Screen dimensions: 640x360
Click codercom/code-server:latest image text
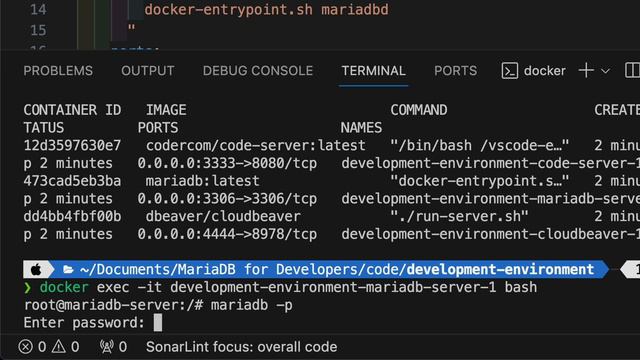coord(256,146)
